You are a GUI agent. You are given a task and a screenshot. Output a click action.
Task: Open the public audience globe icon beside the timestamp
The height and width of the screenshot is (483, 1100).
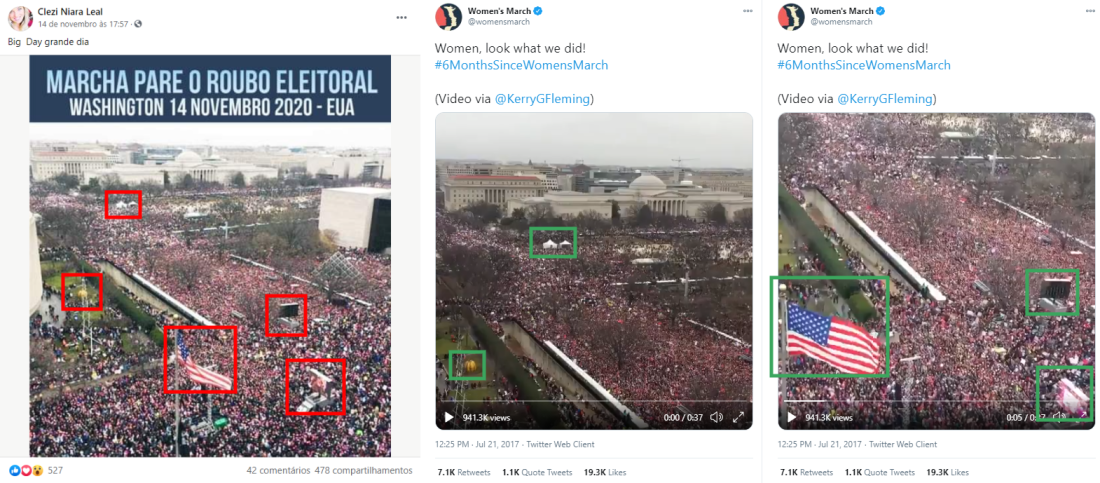point(138,24)
